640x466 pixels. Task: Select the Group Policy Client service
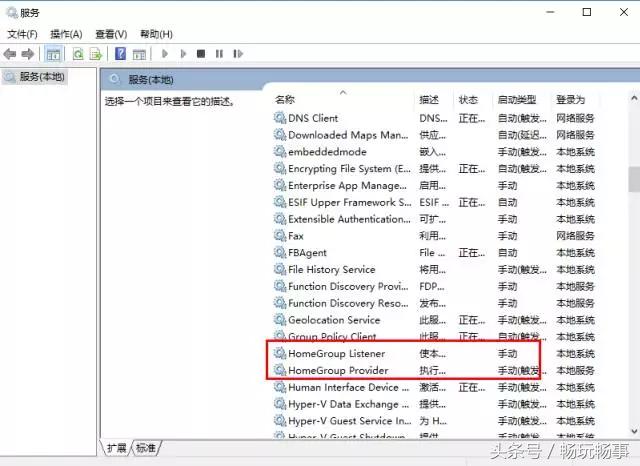click(x=433, y=337)
